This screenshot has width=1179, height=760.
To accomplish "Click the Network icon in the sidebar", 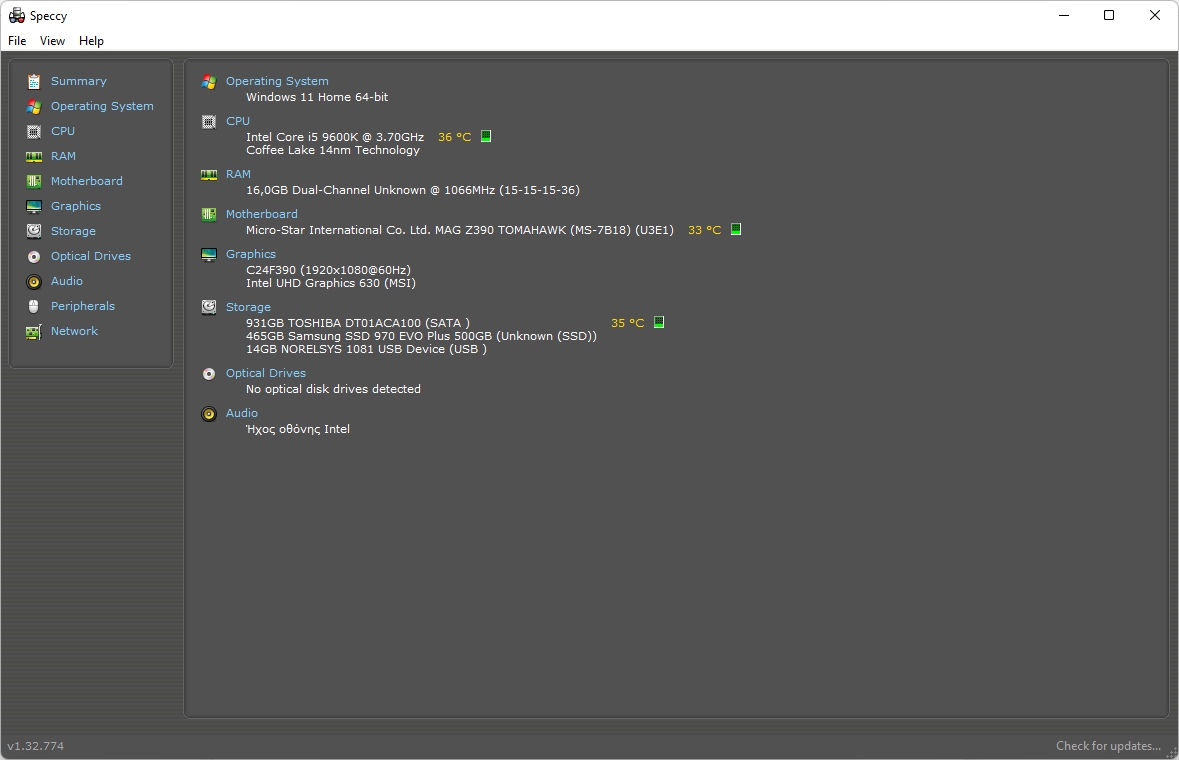I will (33, 331).
